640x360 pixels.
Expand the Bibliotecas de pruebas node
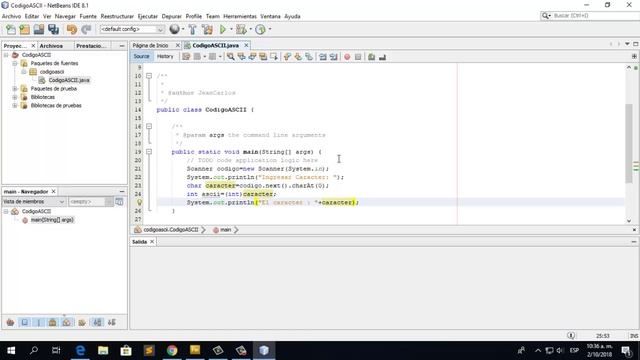15,105
